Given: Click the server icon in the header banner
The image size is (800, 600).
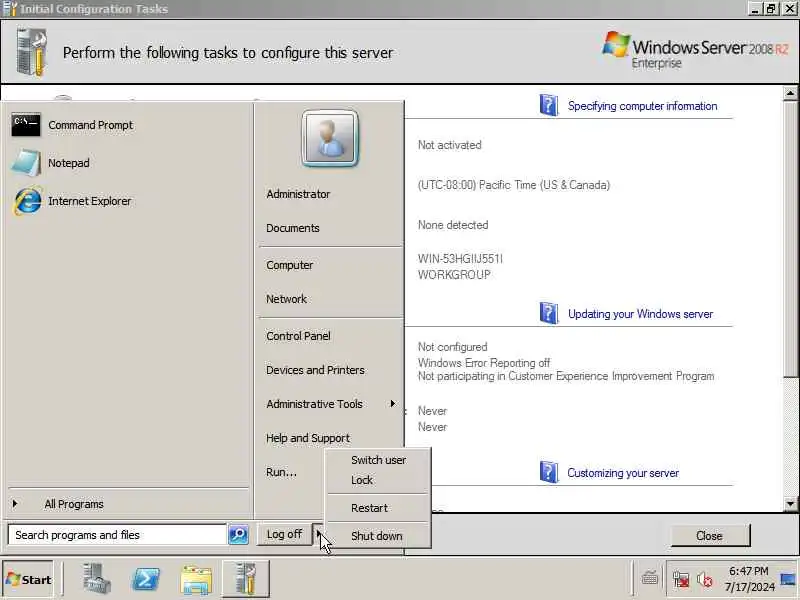Looking at the screenshot, I should point(32,52).
